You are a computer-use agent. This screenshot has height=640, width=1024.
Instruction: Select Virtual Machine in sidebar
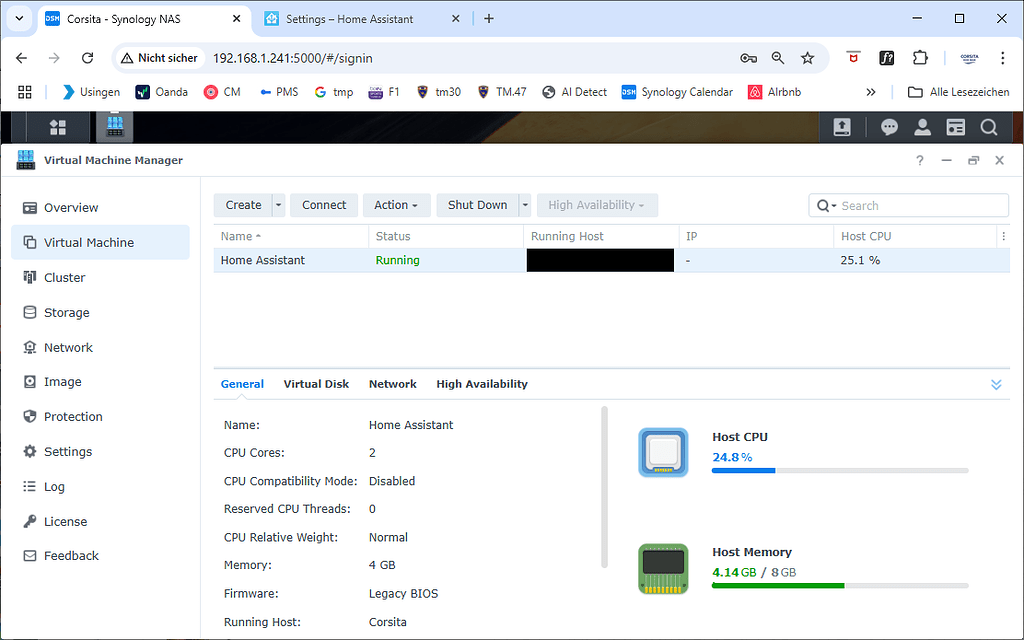(101, 242)
